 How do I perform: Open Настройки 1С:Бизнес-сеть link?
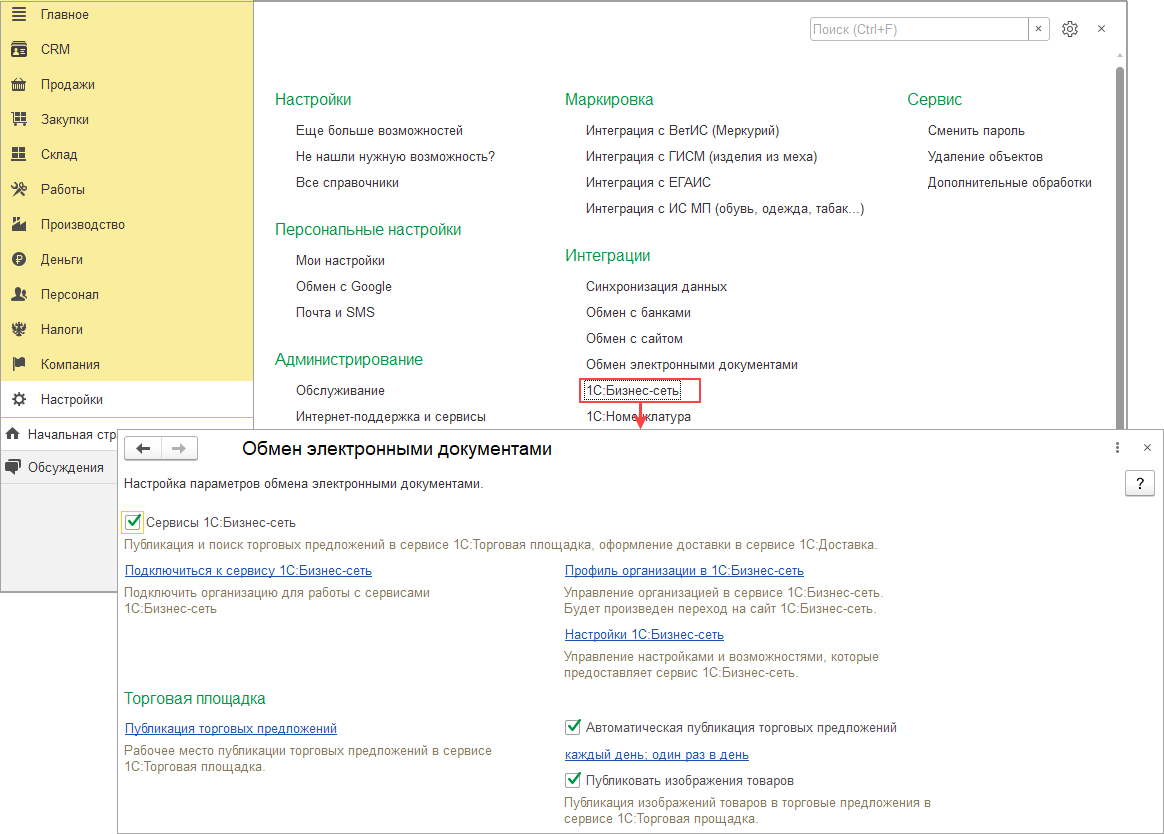tap(644, 634)
